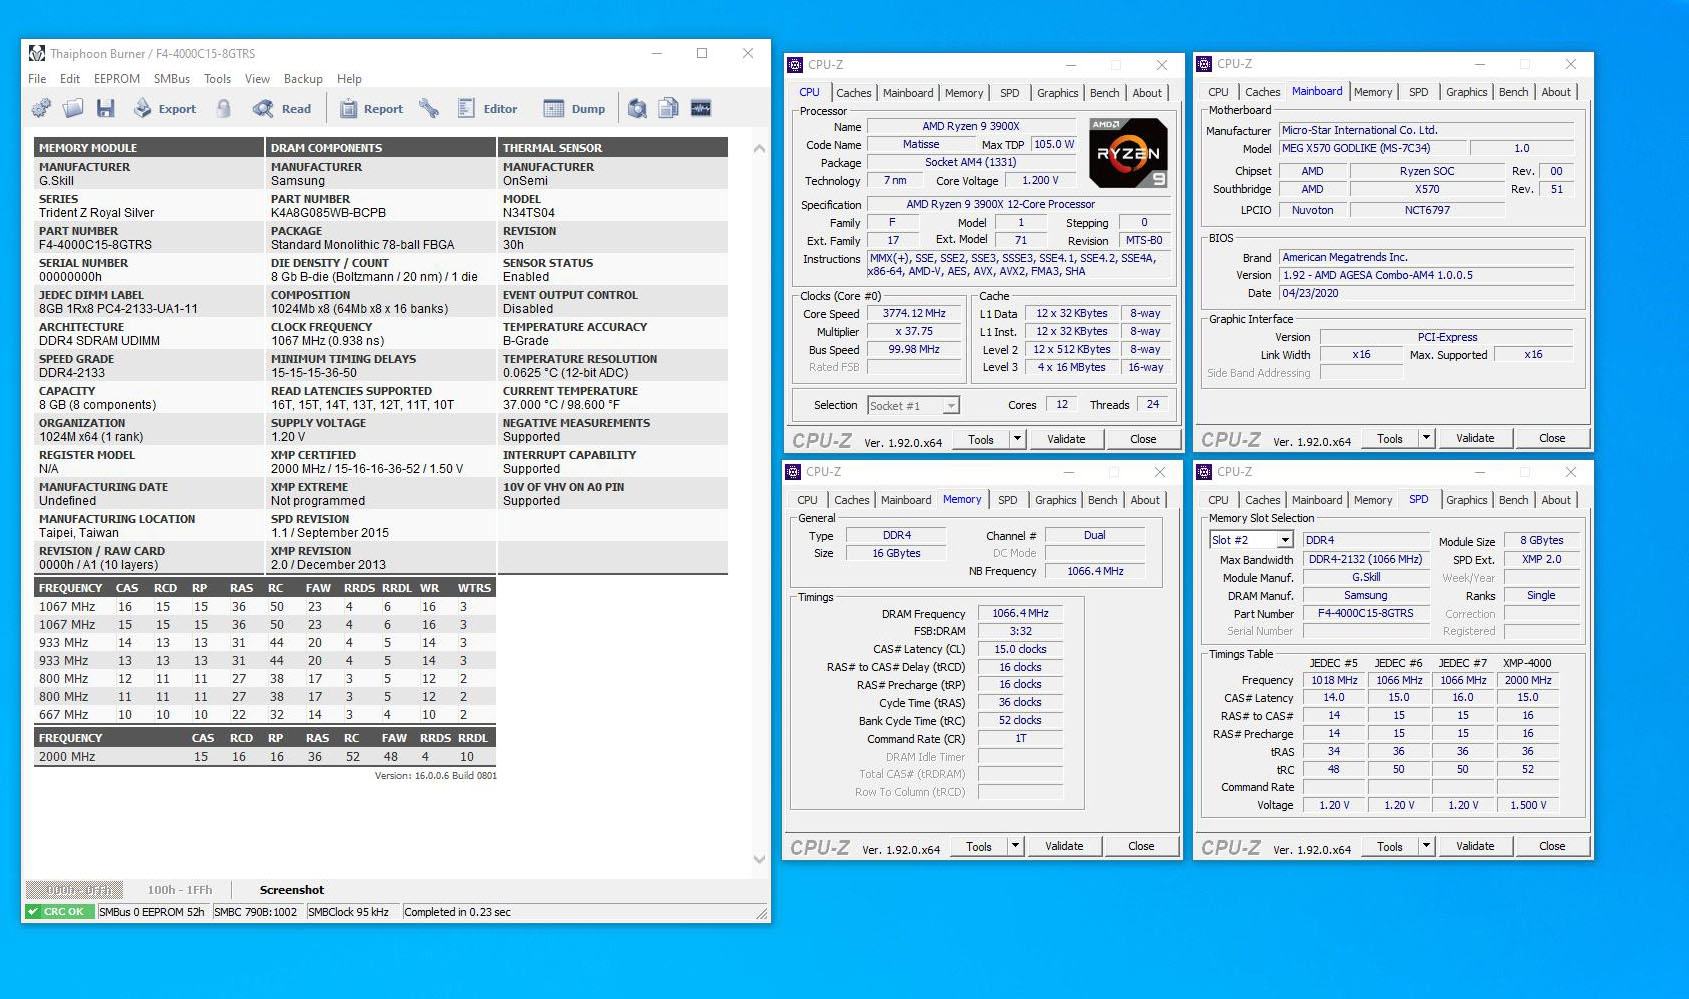Click the waveform monitor icon in toolbar
This screenshot has height=999, width=1689.
(x=701, y=108)
